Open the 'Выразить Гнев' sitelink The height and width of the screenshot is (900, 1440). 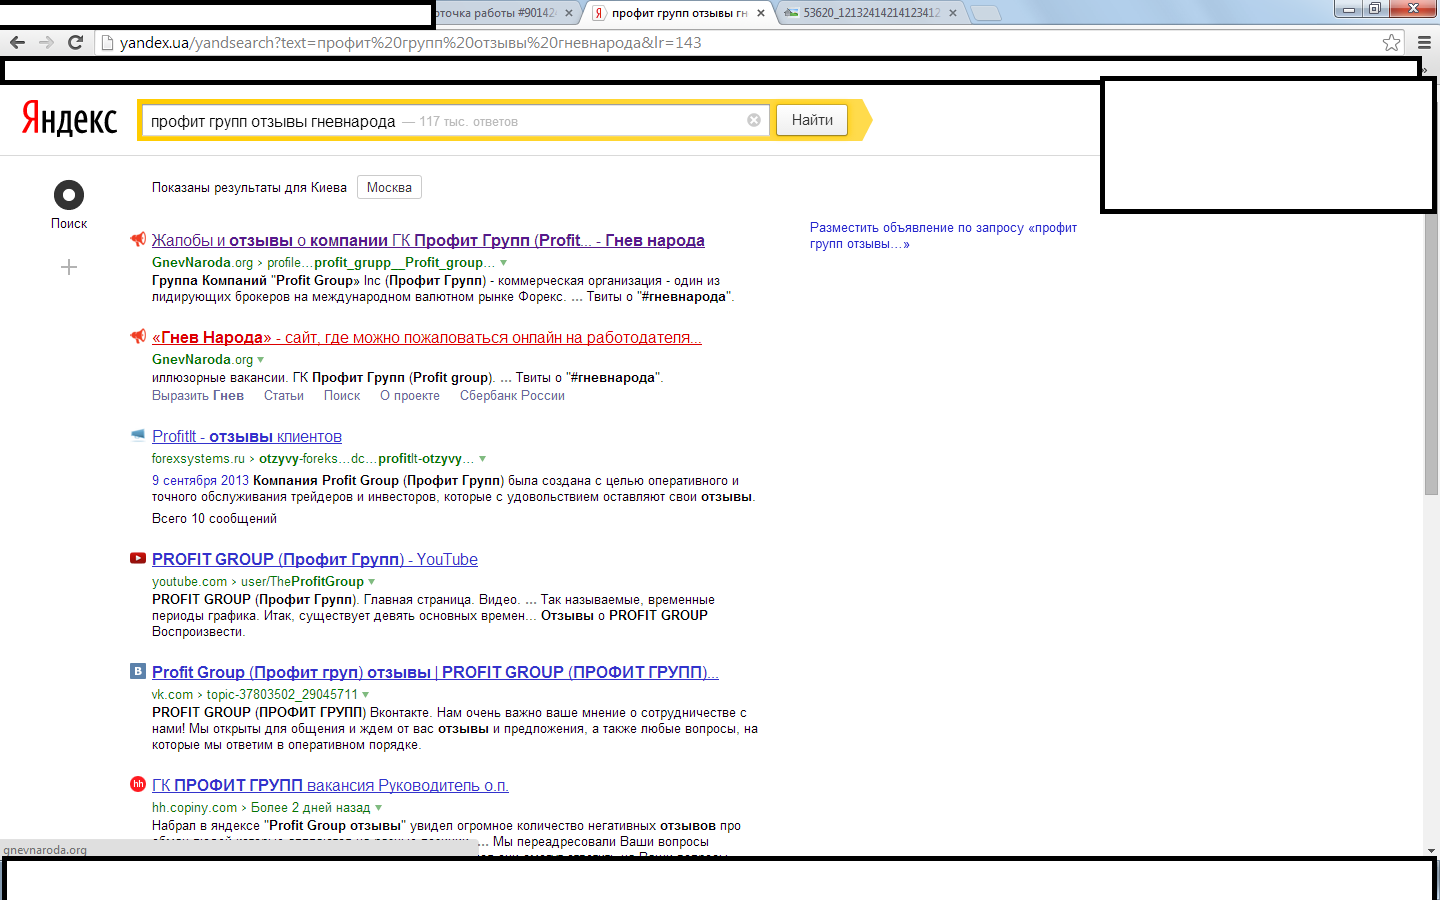198,396
